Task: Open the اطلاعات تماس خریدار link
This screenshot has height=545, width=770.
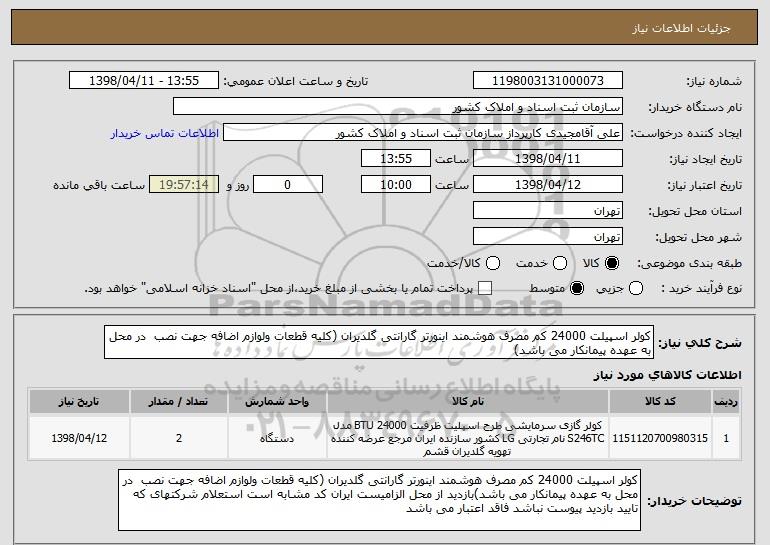Action: coord(165,134)
